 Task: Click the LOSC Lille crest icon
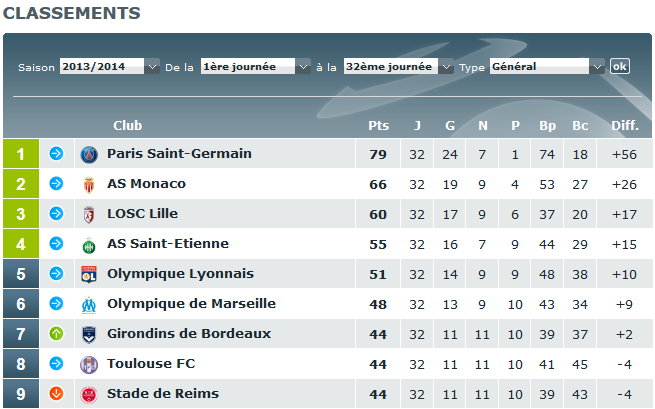[90, 214]
